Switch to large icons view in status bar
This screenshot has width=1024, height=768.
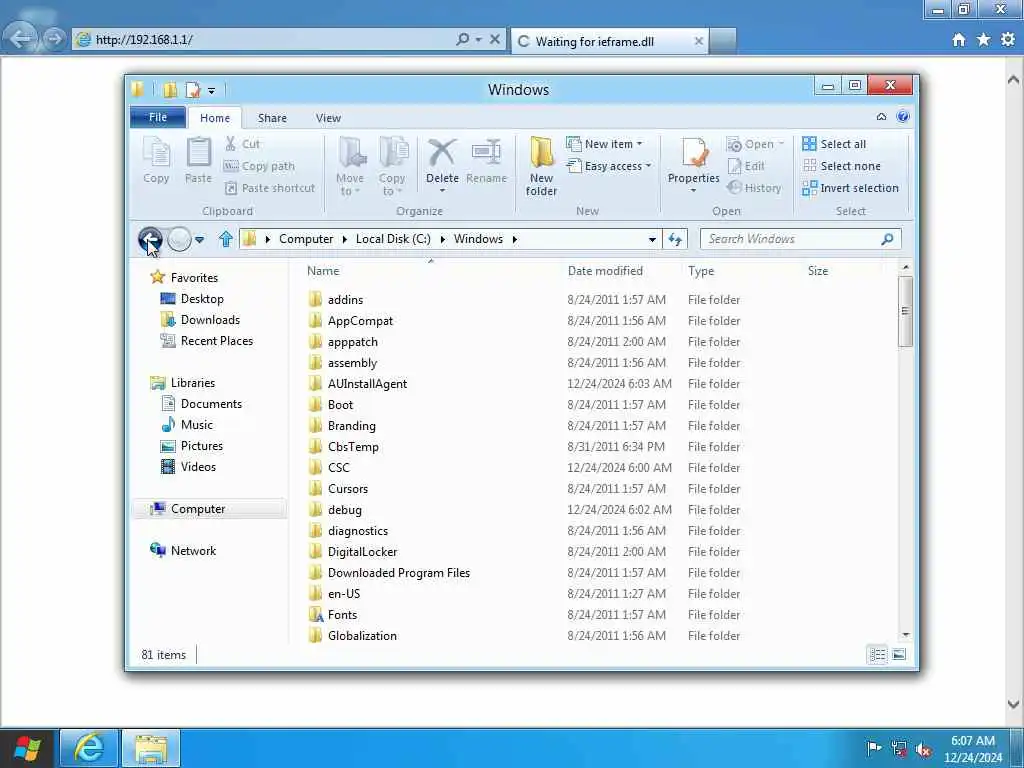pyautogui.click(x=899, y=654)
